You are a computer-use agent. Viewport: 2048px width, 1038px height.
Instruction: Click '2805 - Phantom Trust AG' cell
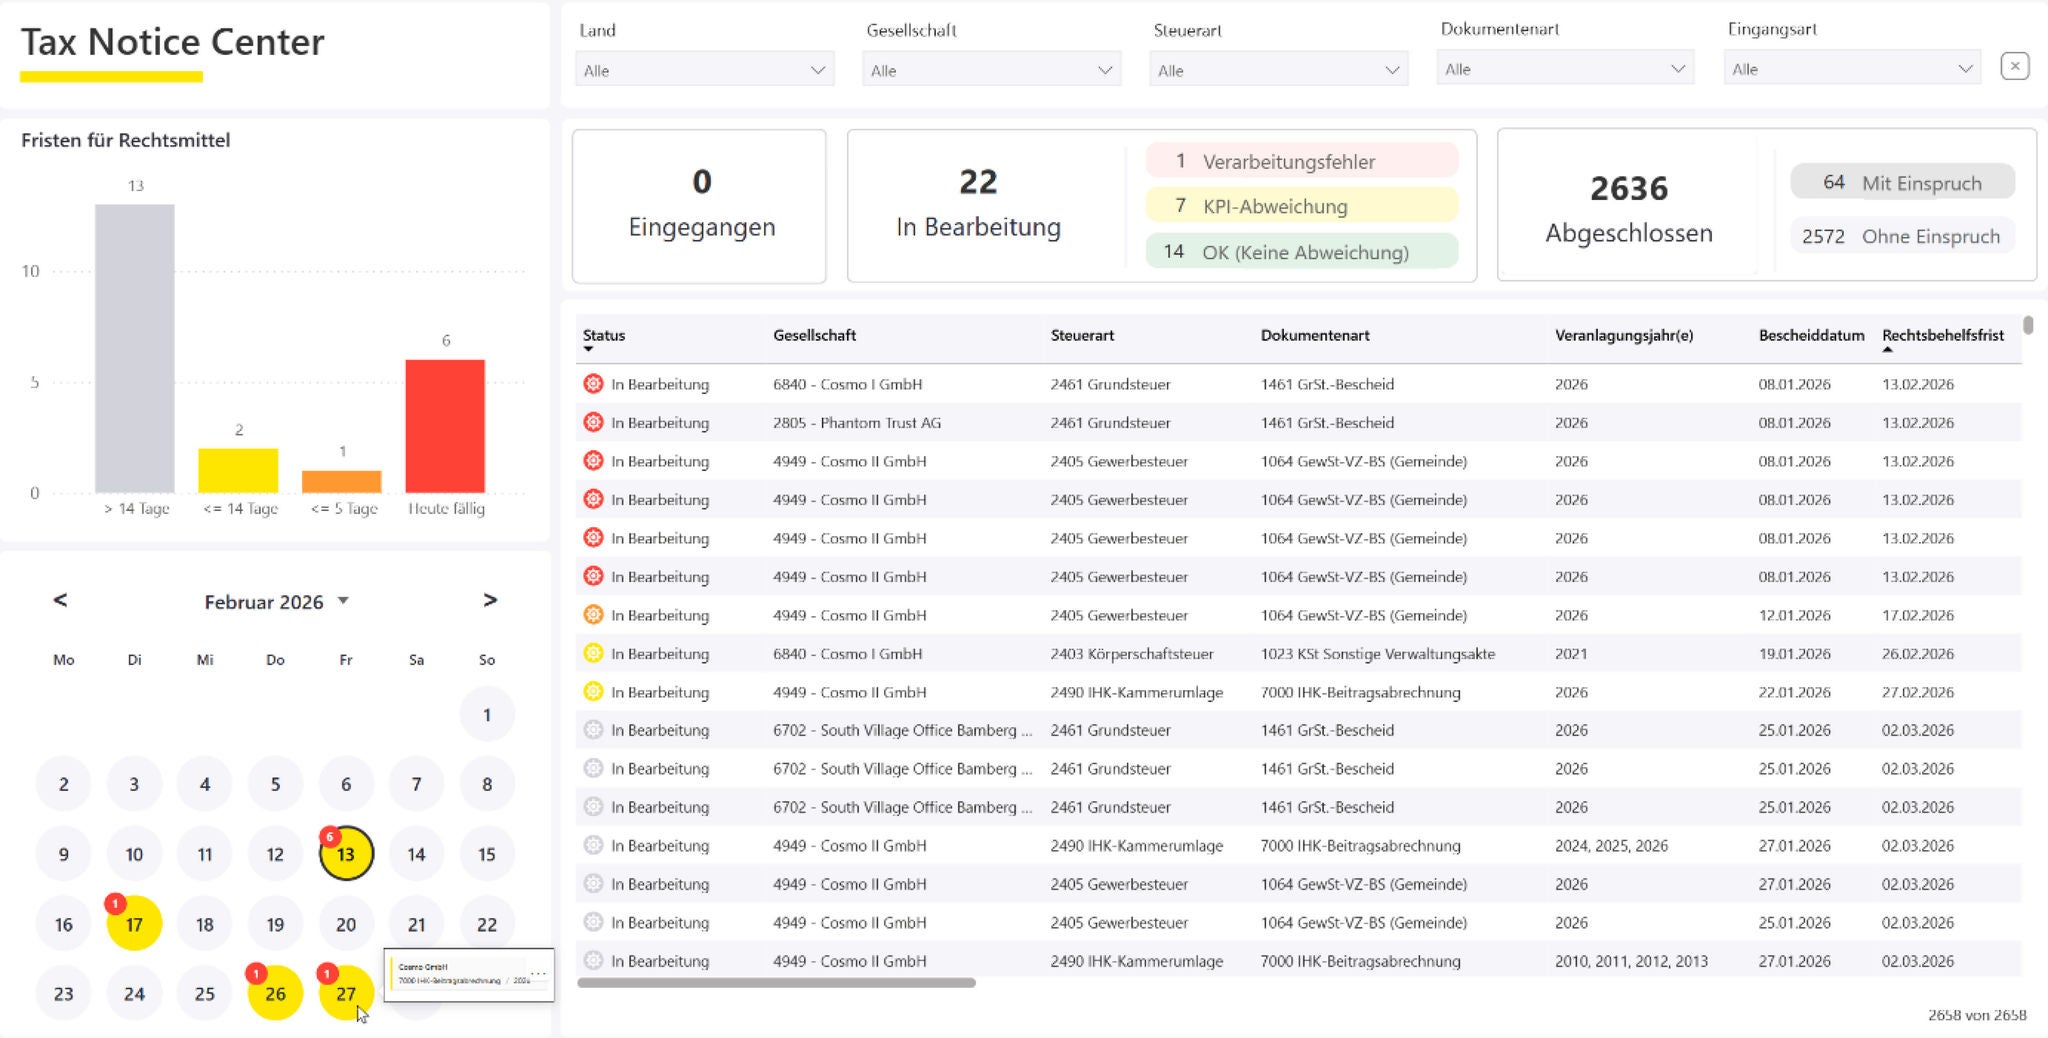point(857,422)
